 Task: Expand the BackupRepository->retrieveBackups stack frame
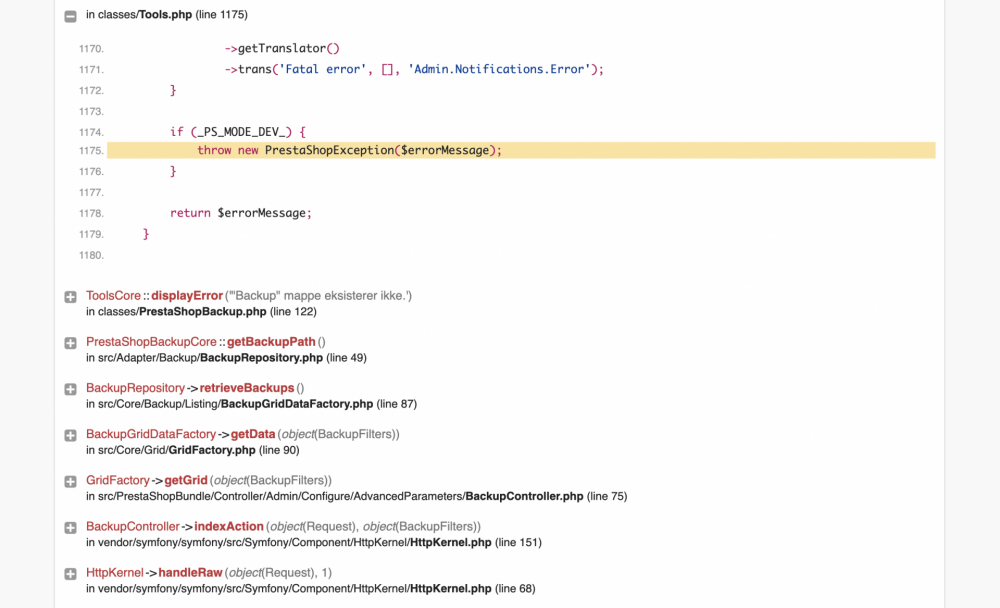69,388
